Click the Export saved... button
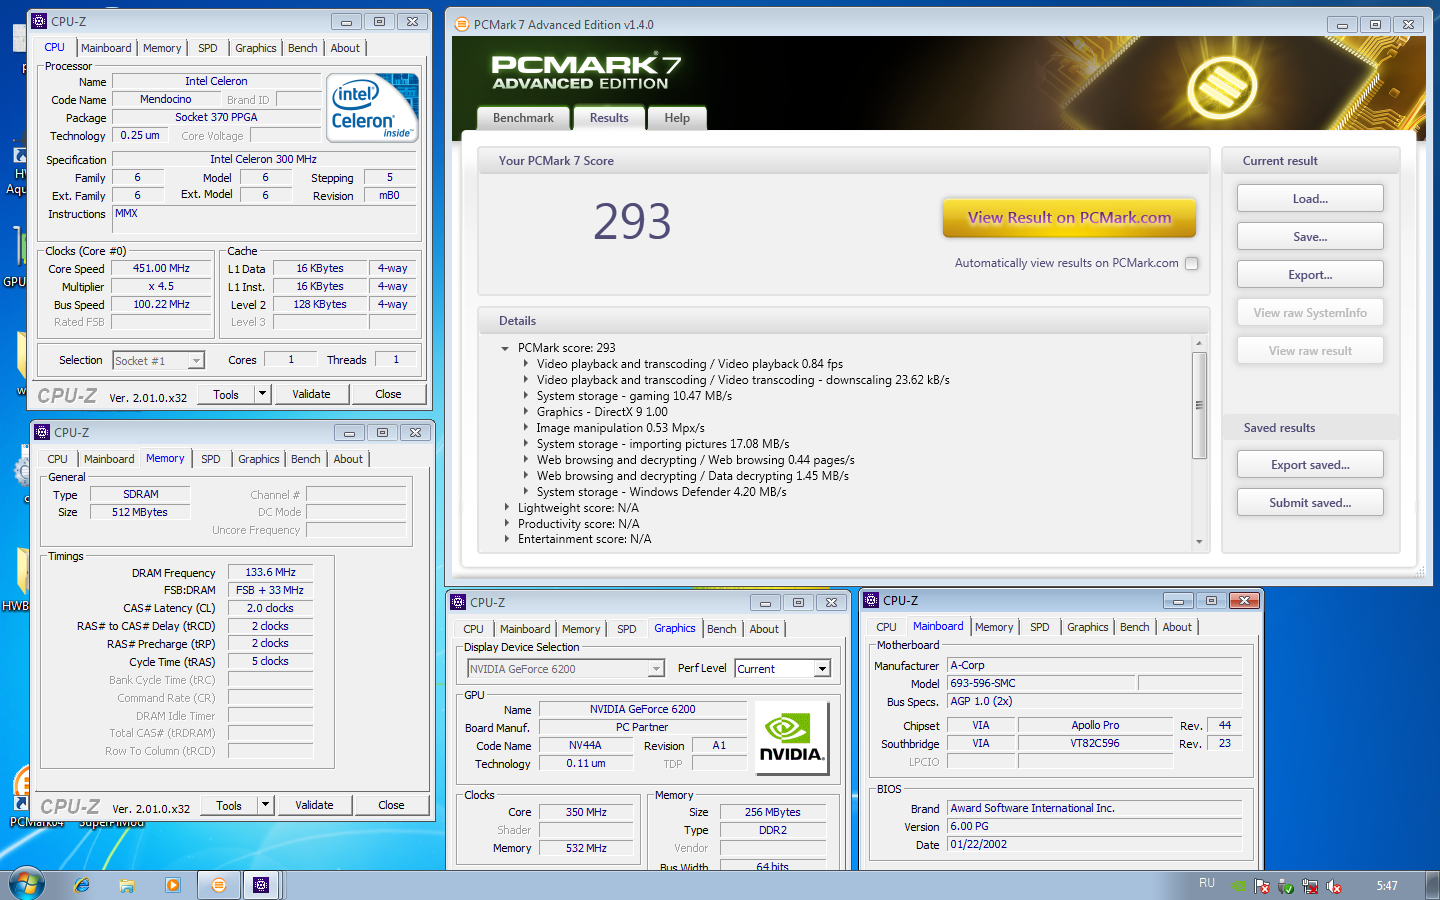 [x=1310, y=464]
